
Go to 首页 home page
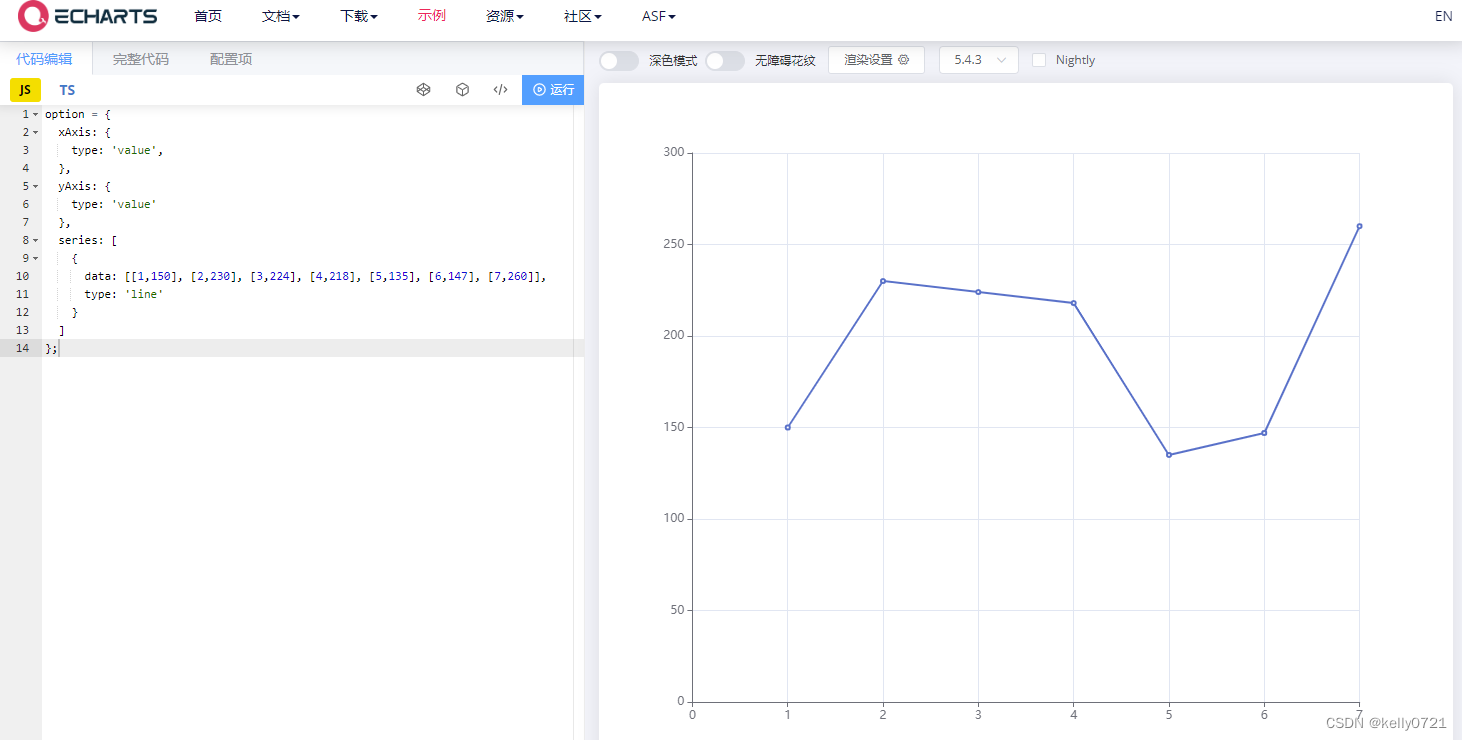[x=208, y=16]
